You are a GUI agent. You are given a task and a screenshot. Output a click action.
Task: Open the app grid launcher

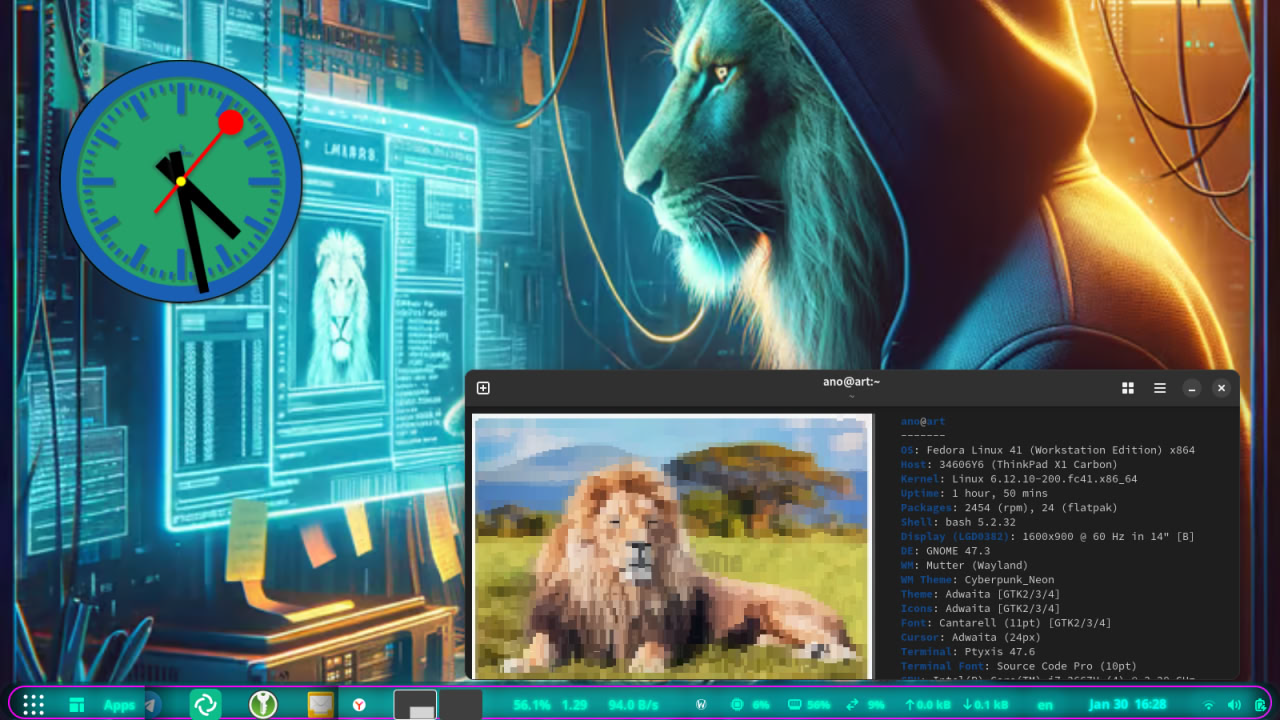33,705
